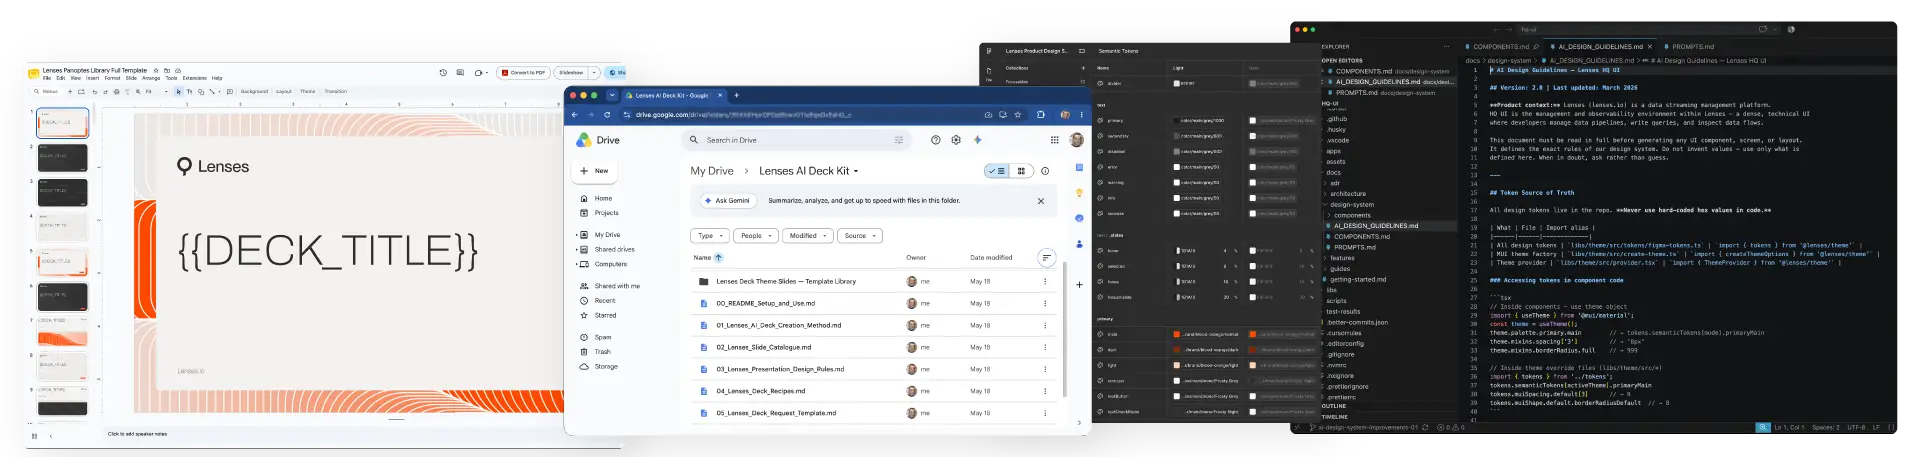
Task: Open the Google apps grid icon
Action: coord(1054,140)
